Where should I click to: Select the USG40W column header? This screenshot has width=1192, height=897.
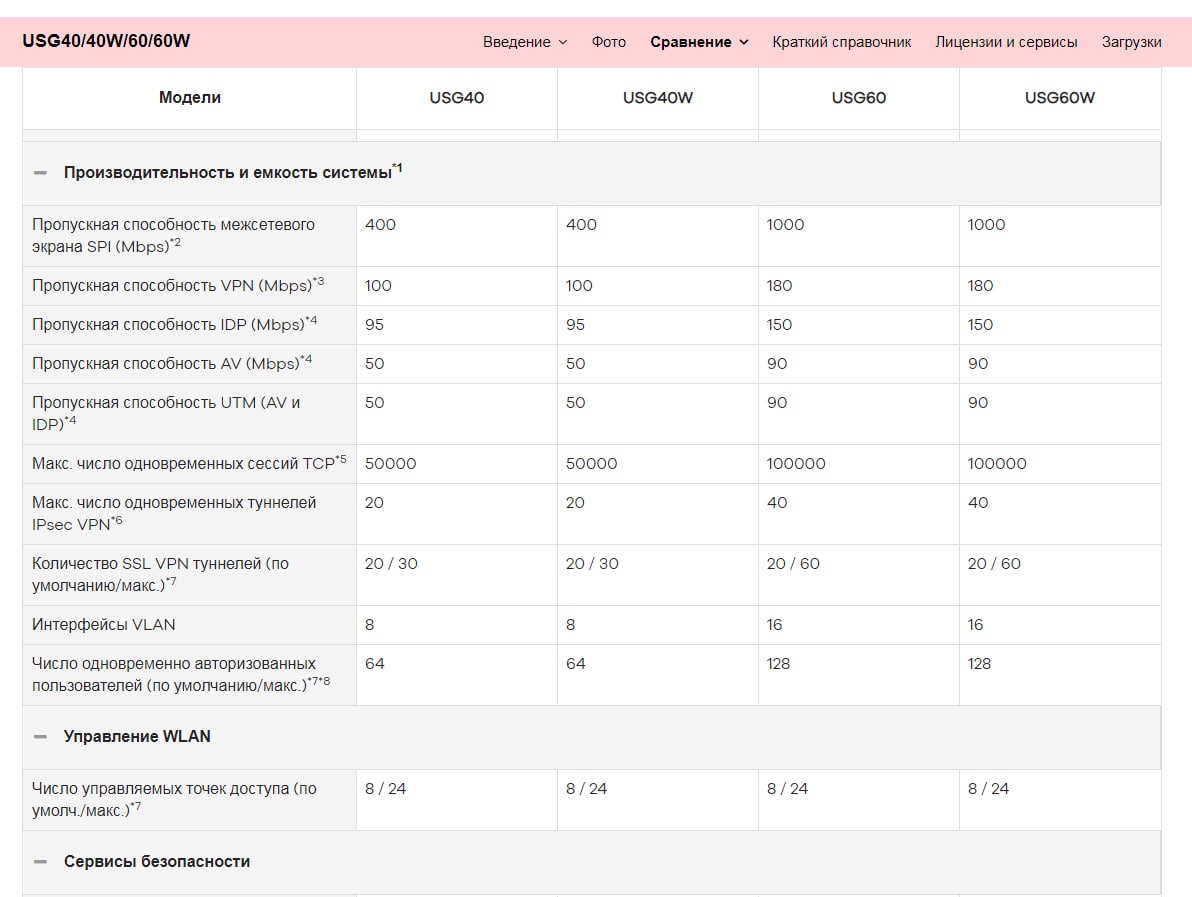tap(658, 97)
